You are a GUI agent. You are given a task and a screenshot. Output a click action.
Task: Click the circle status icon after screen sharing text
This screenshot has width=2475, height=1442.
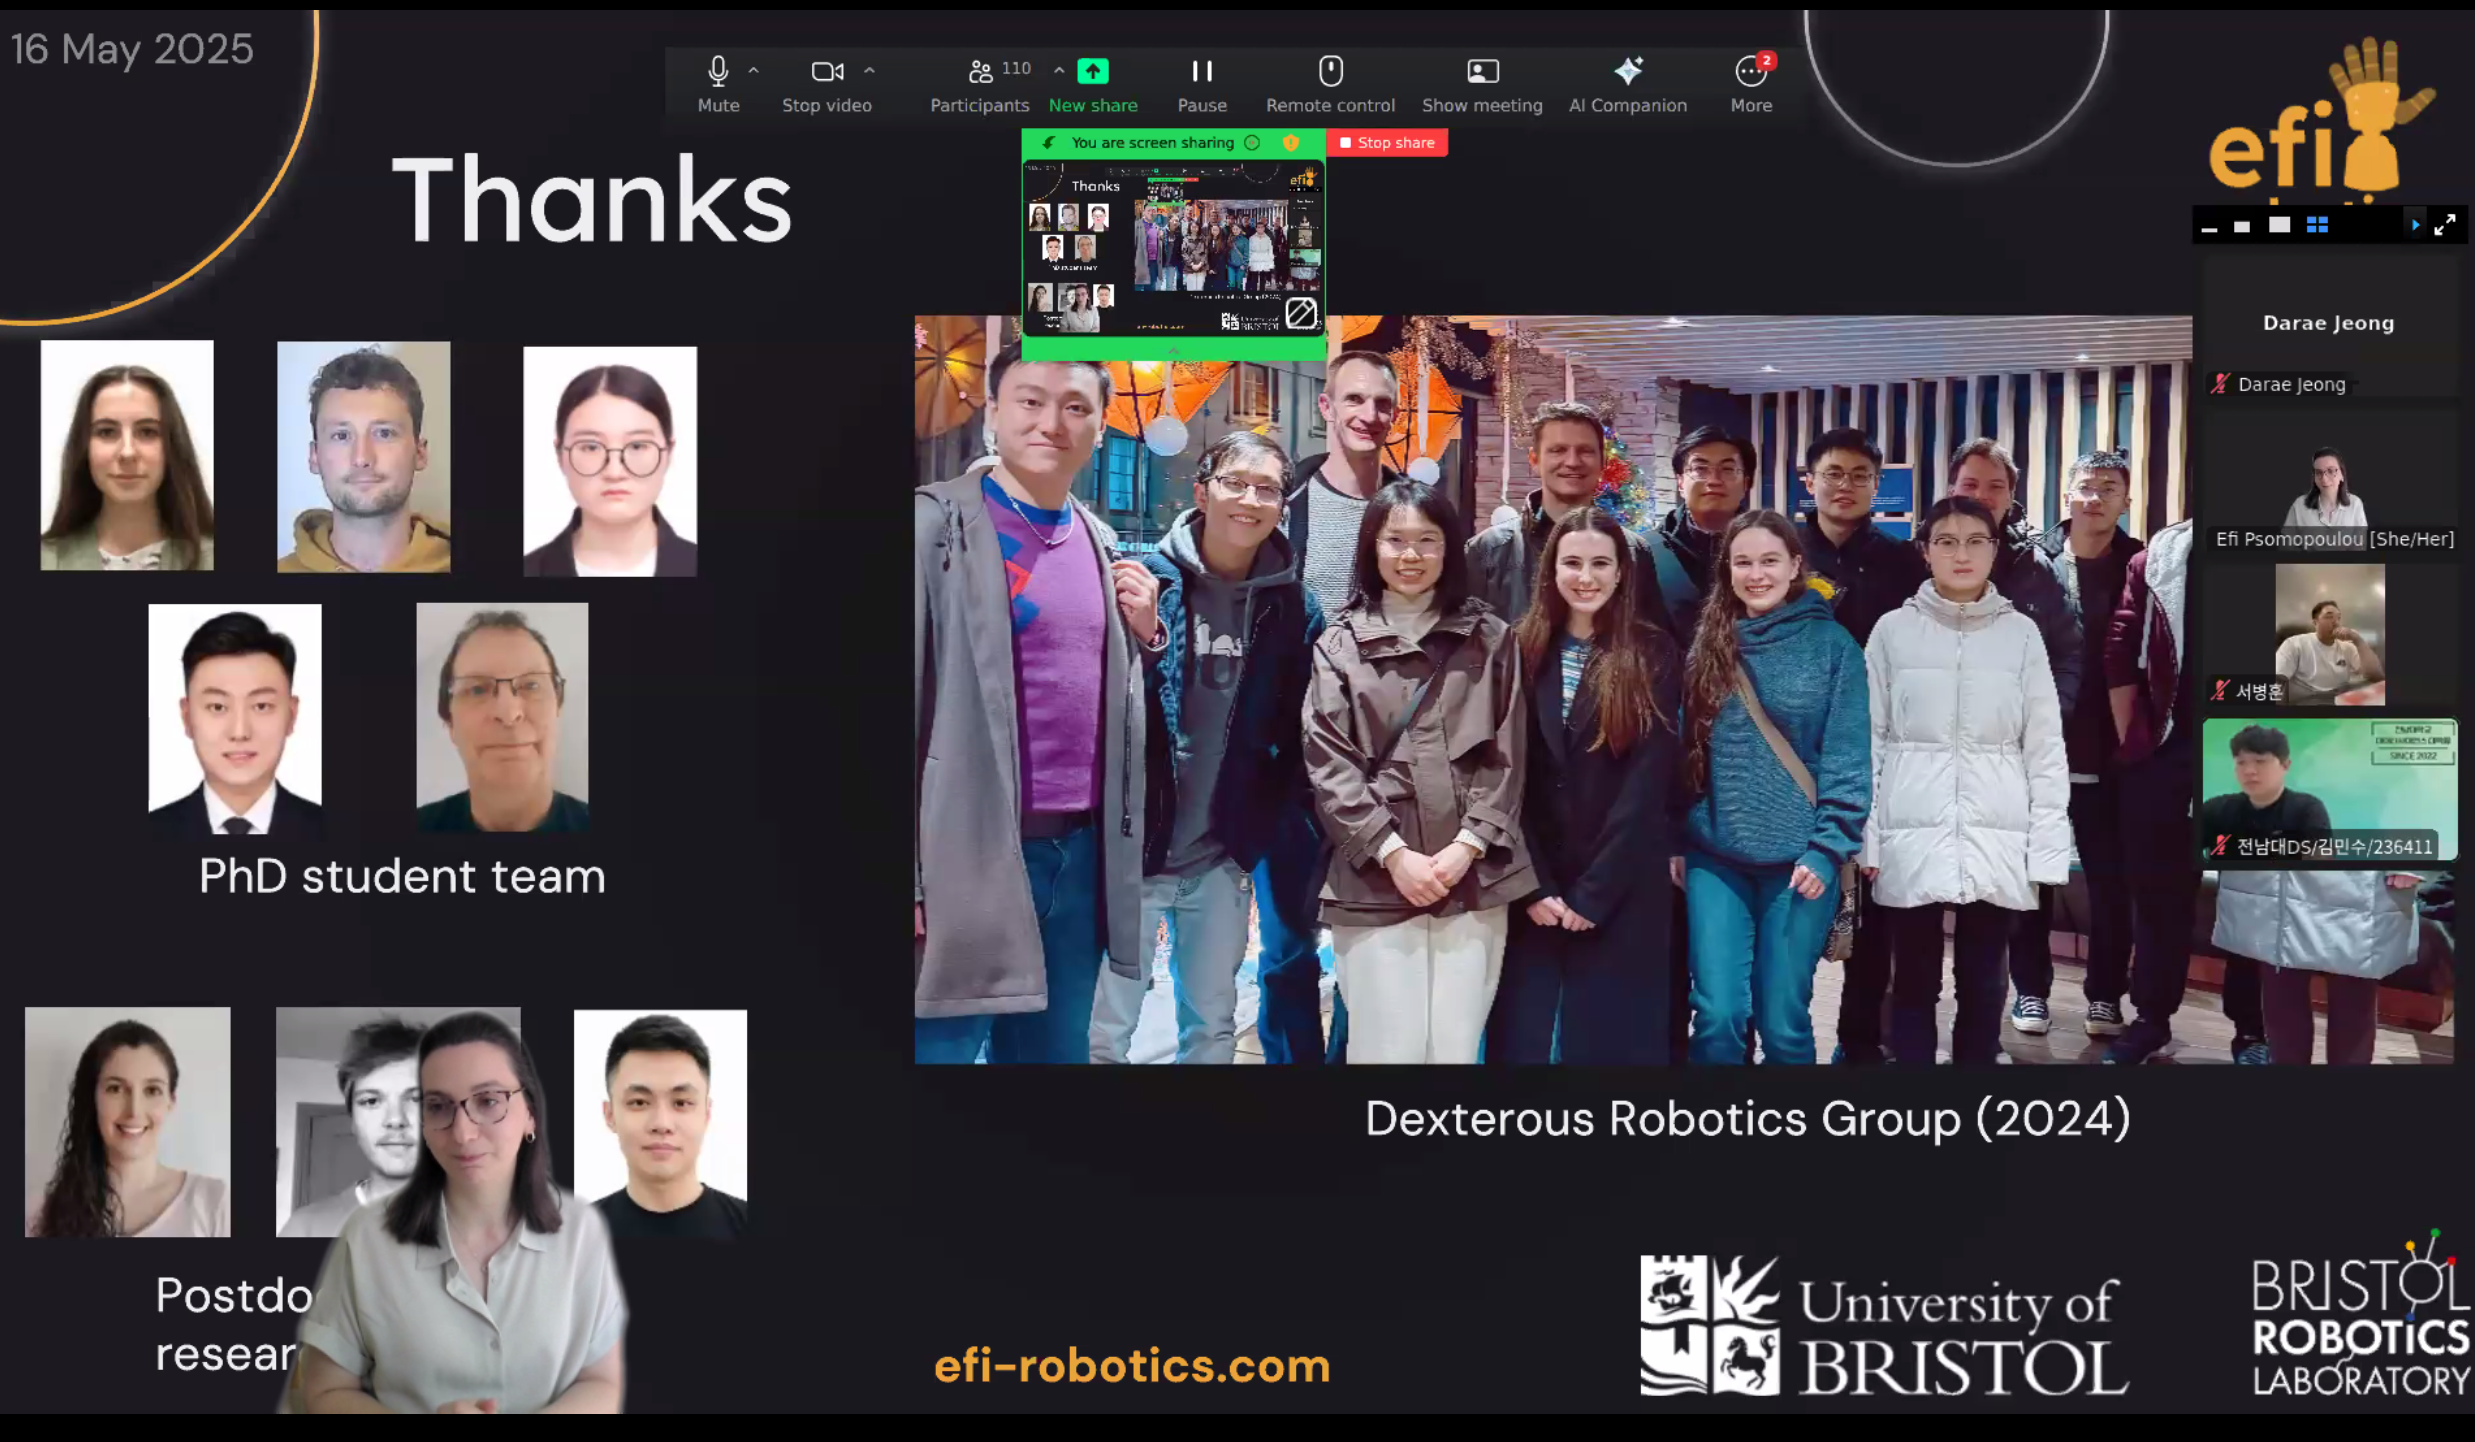click(x=1252, y=143)
